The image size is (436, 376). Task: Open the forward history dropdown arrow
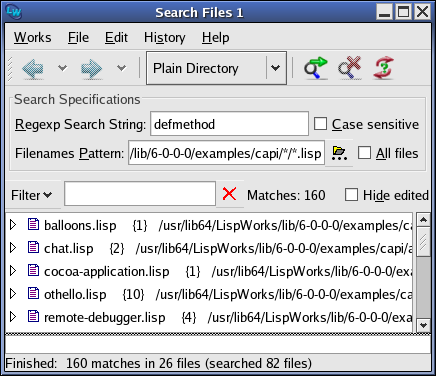[121, 68]
